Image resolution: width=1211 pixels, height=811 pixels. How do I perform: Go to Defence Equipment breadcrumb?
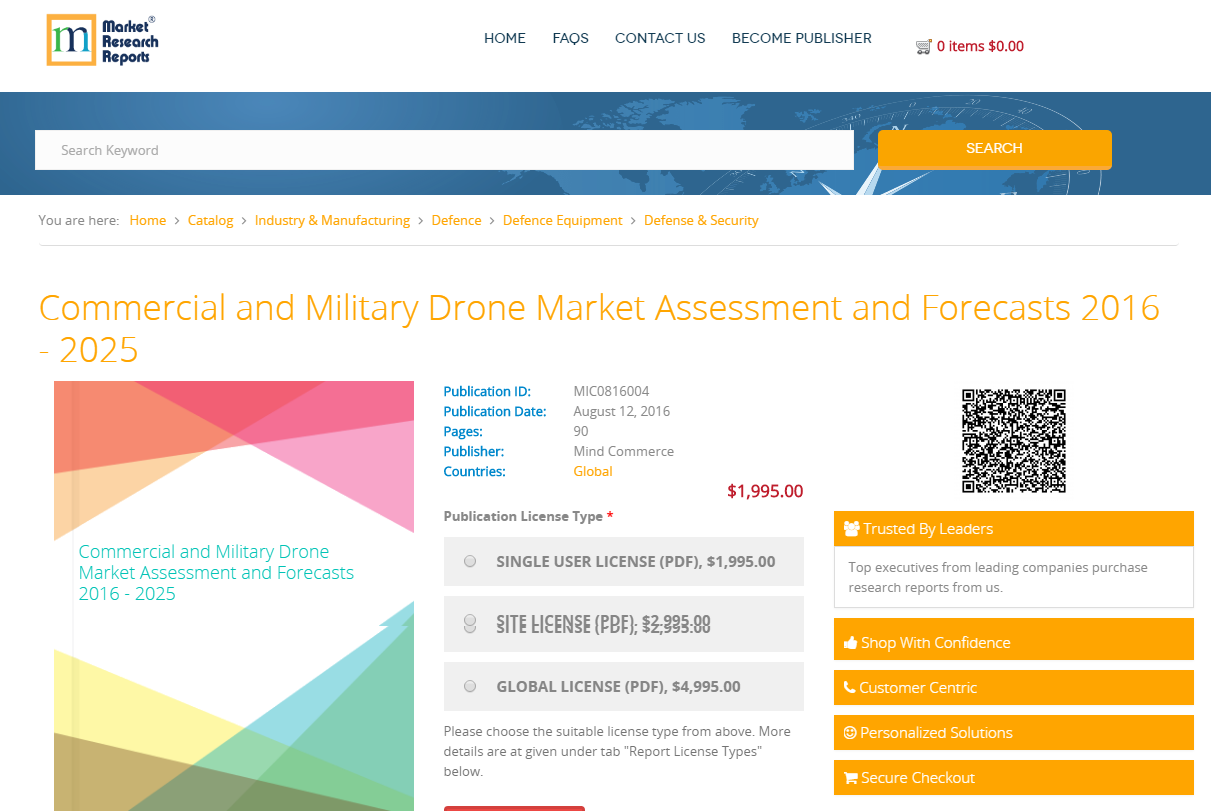[x=562, y=220]
